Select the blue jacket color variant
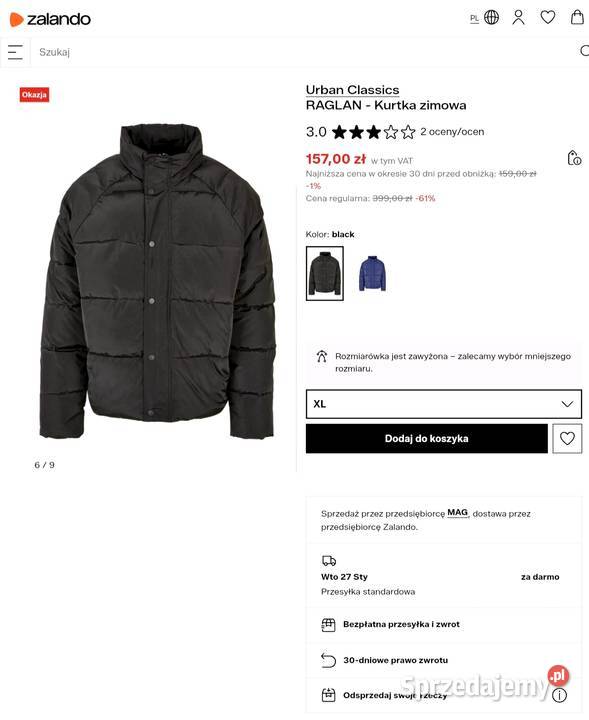Screen dimensions: 589x720 point(372,273)
